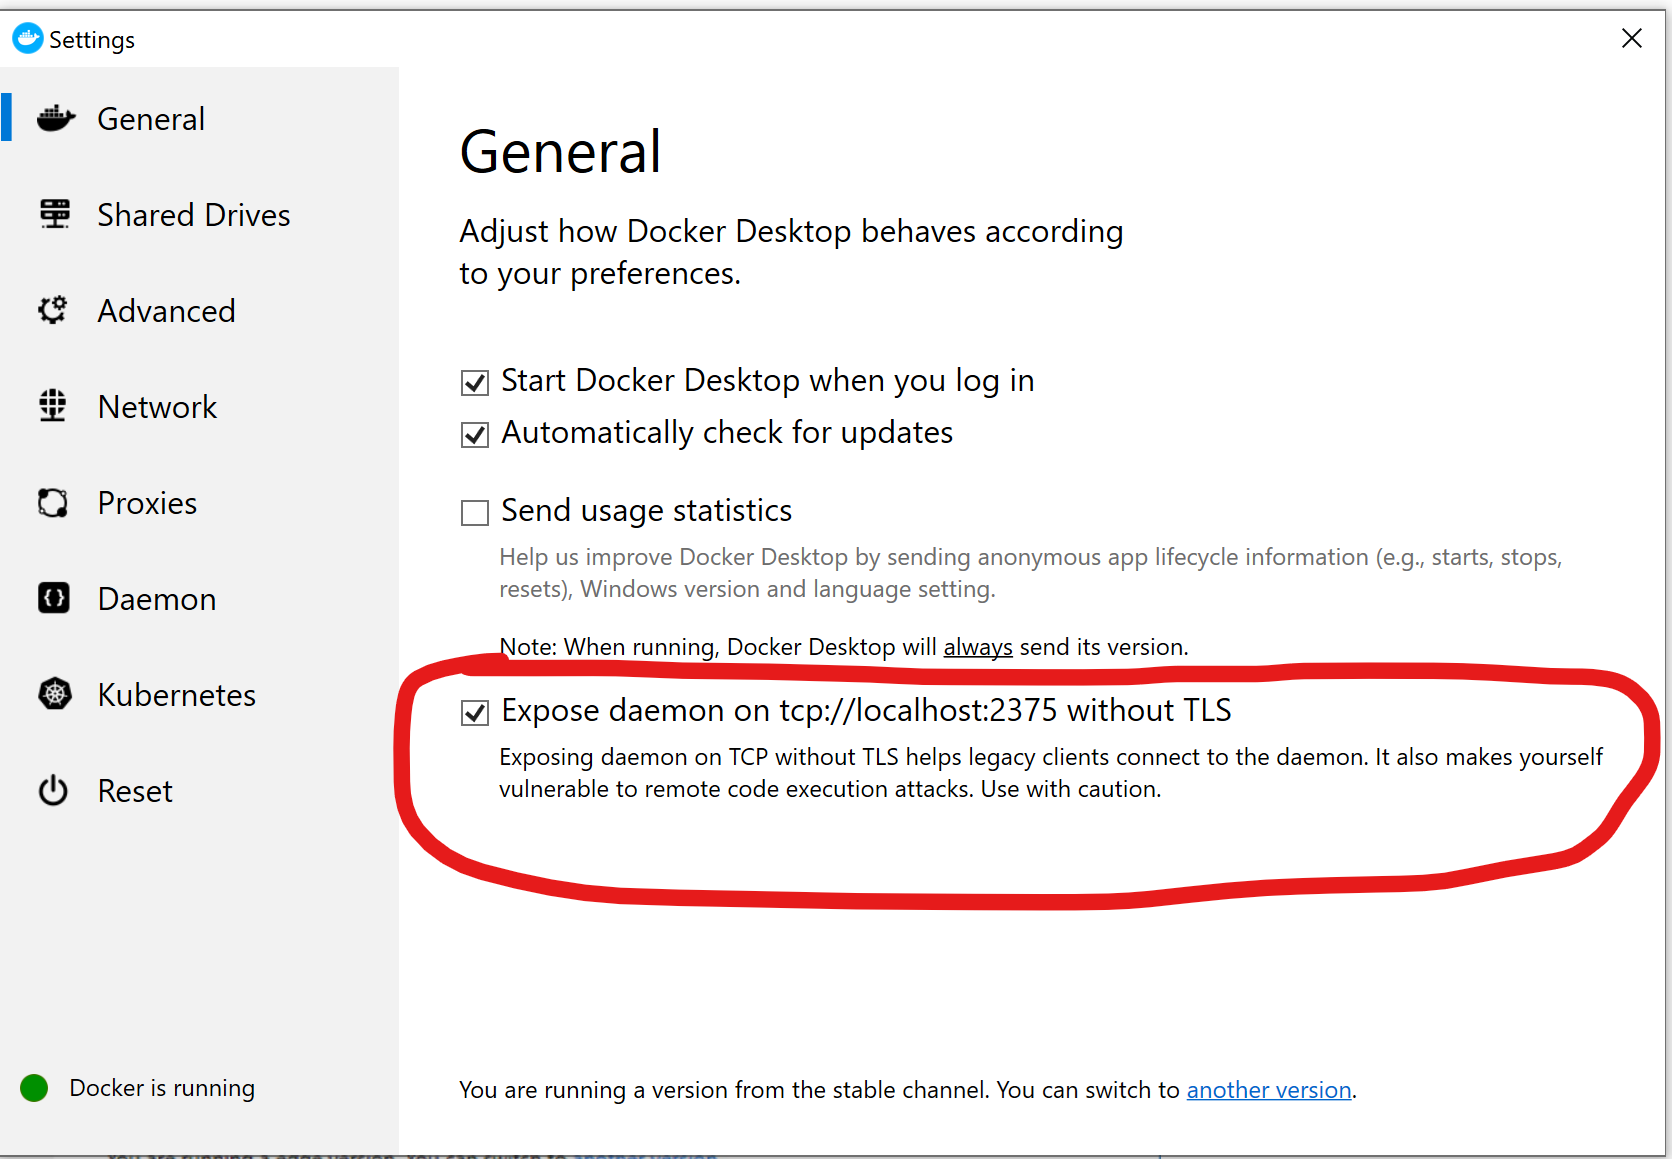Click the 'Exposing daemon on TCP without TLS' warning text
The height and width of the screenshot is (1159, 1672).
point(1051,773)
